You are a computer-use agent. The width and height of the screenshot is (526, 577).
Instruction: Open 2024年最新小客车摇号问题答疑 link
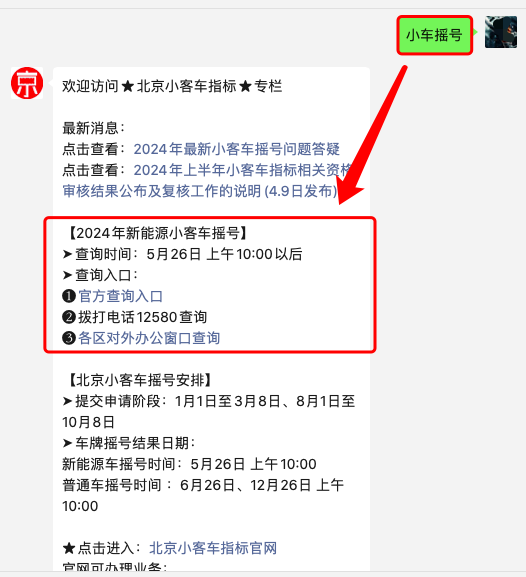[x=236, y=149]
